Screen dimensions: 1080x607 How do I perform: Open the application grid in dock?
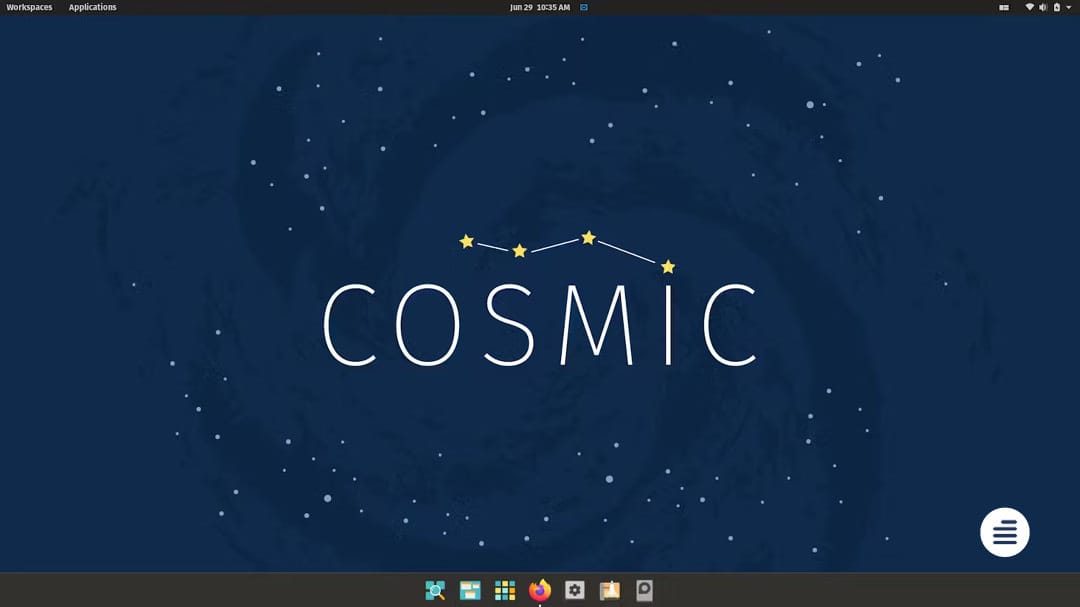(x=505, y=590)
